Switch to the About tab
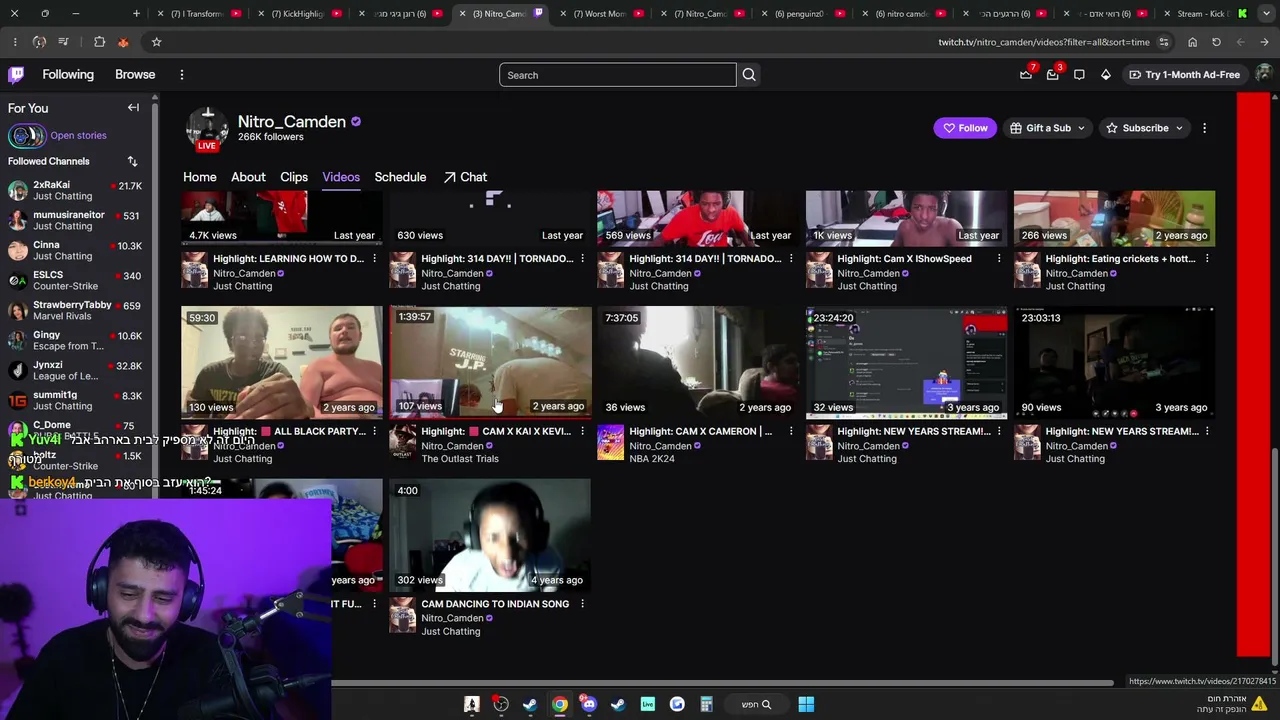Screen dimensions: 1280x720 click(248, 177)
